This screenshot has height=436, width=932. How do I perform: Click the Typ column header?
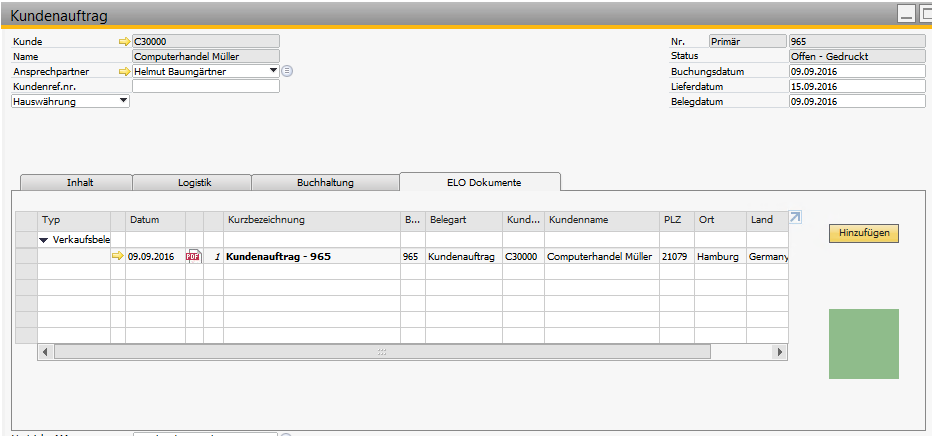(x=74, y=220)
